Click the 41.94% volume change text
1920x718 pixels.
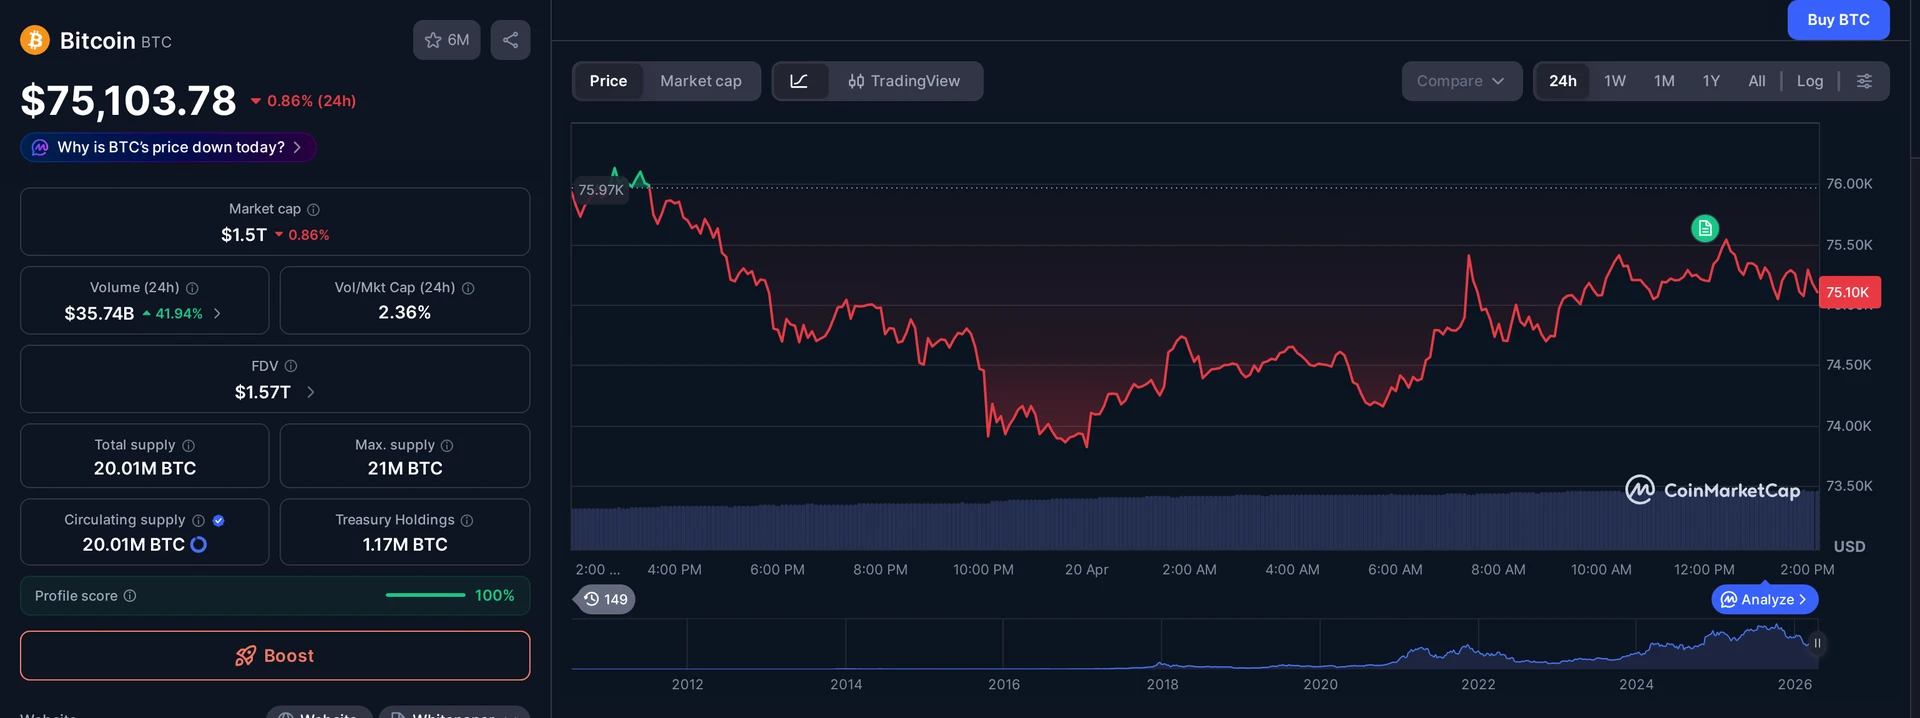179,313
